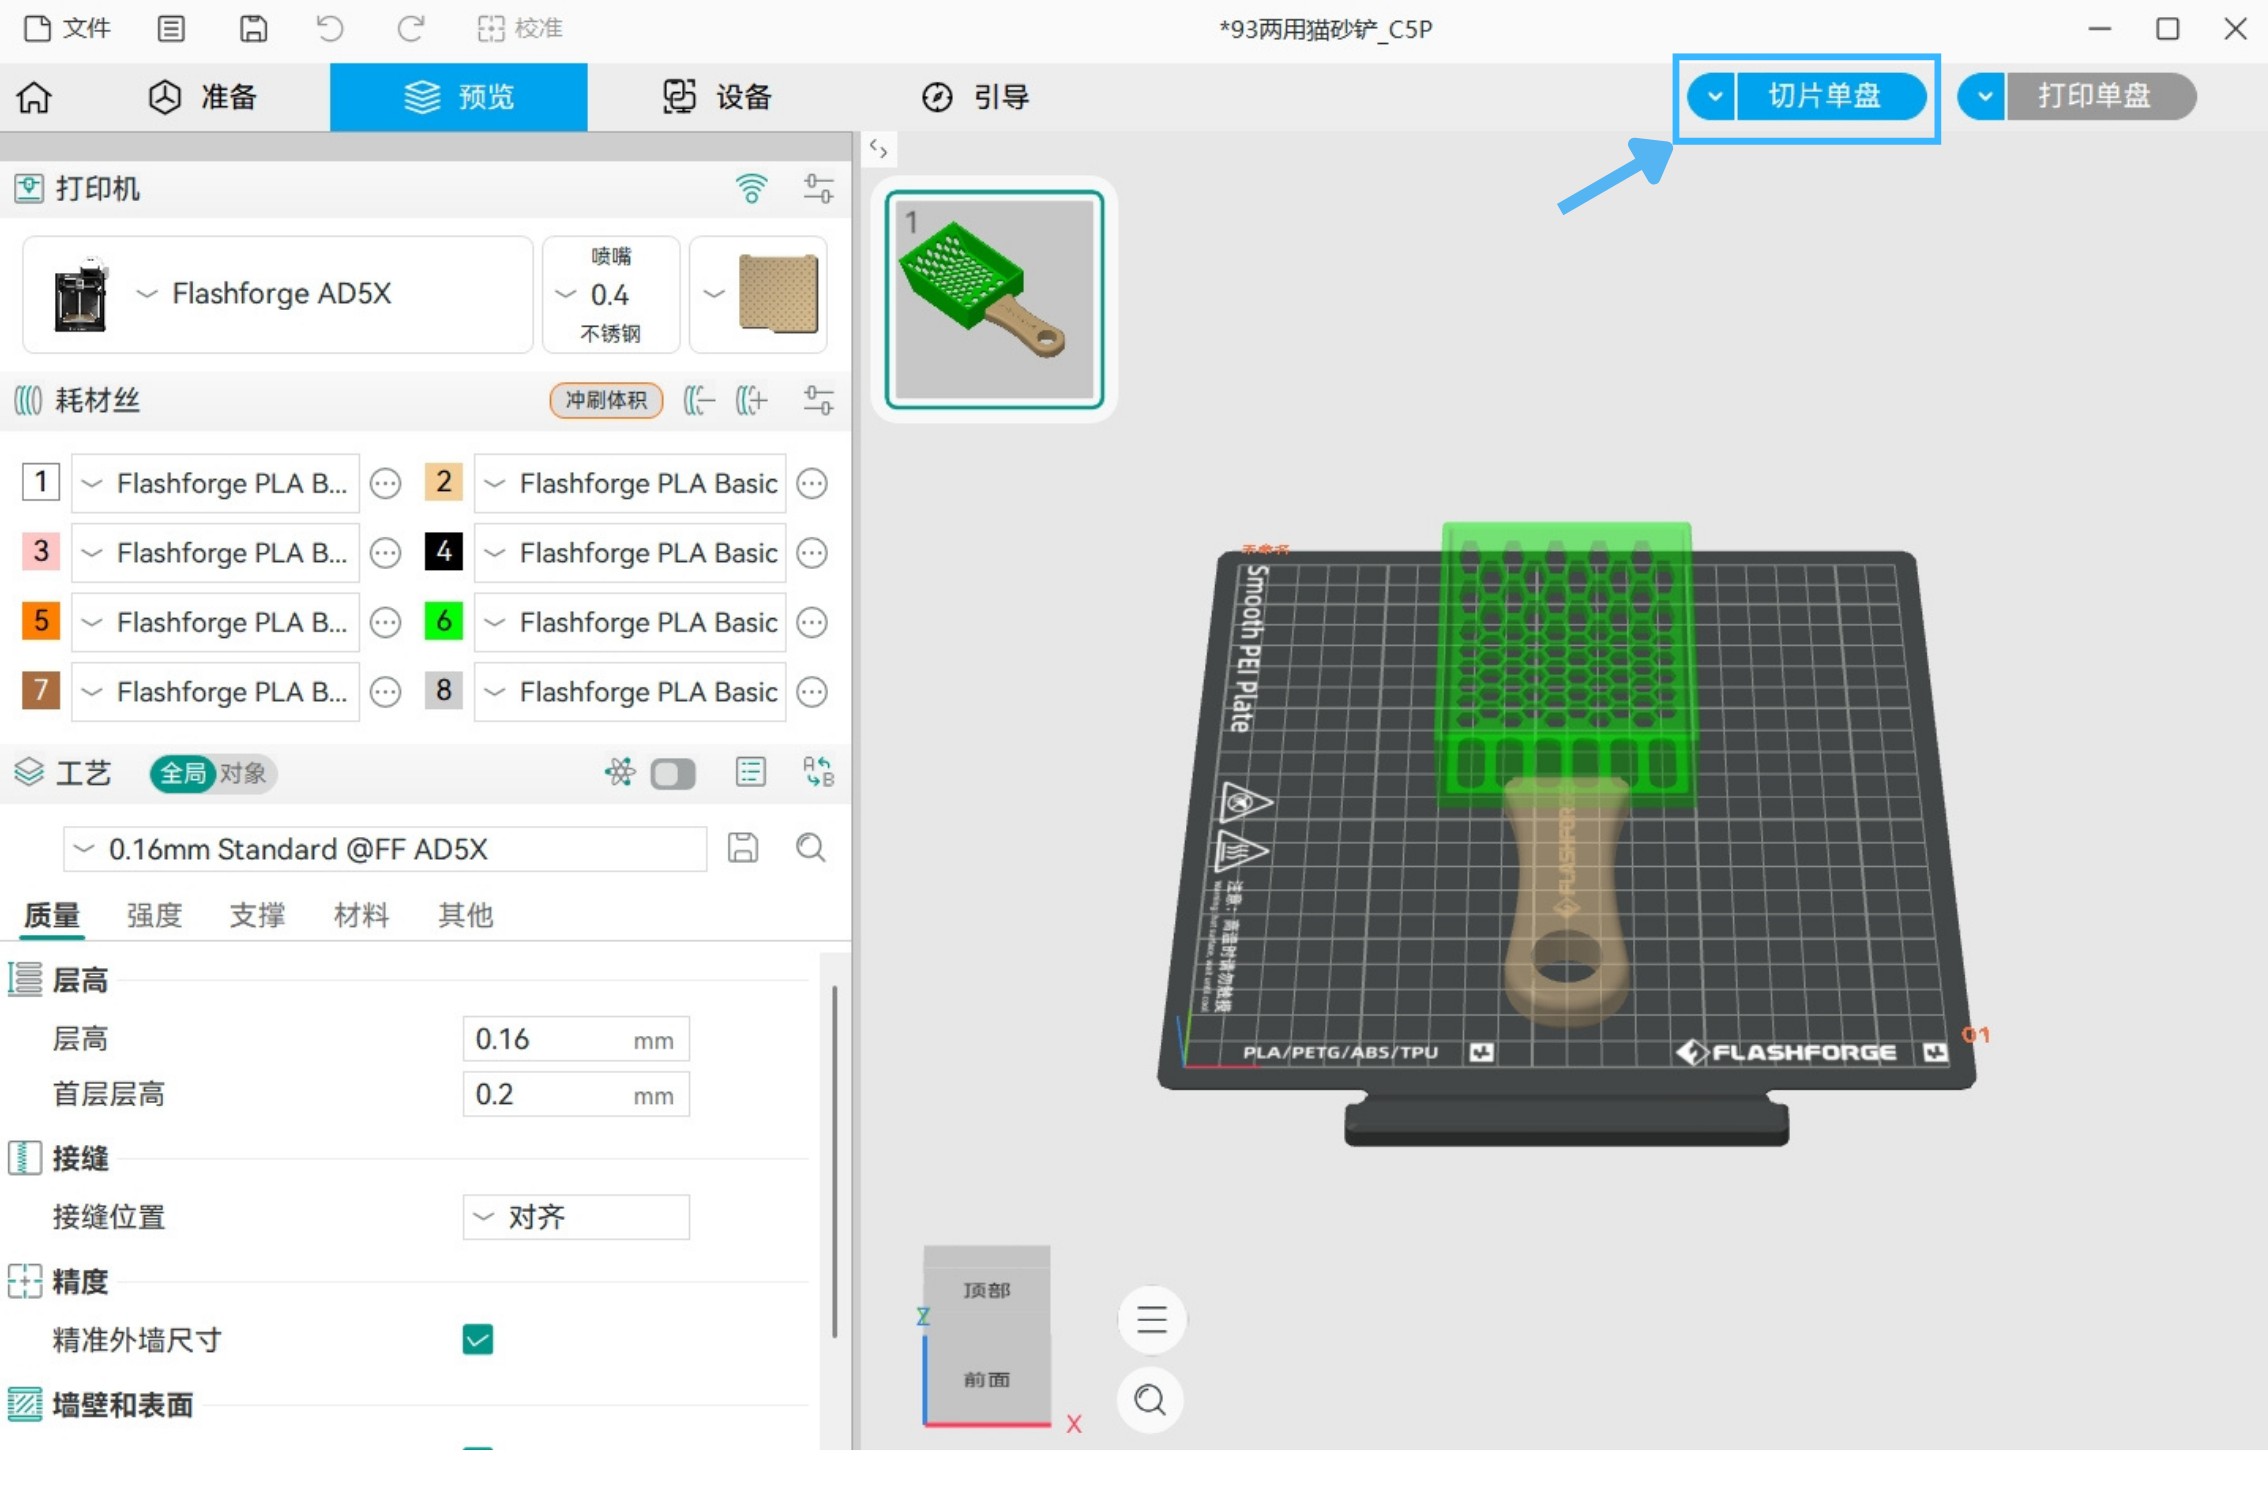Open filament settings sliders icon
Viewport: 2268px width, 1512px height.
[x=818, y=400]
